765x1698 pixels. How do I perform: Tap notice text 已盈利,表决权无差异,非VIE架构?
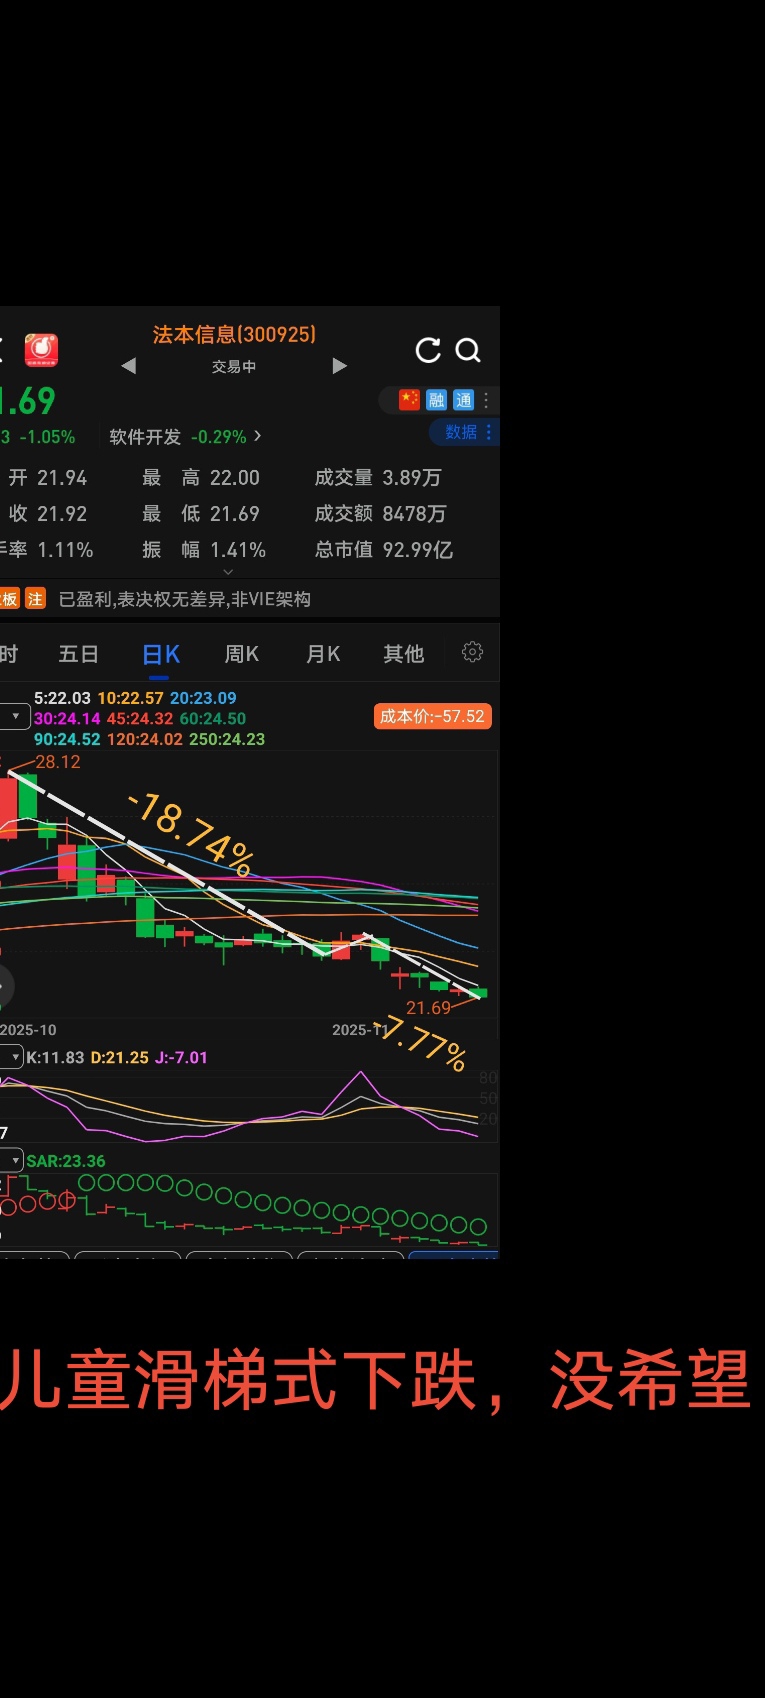pyautogui.click(x=185, y=599)
